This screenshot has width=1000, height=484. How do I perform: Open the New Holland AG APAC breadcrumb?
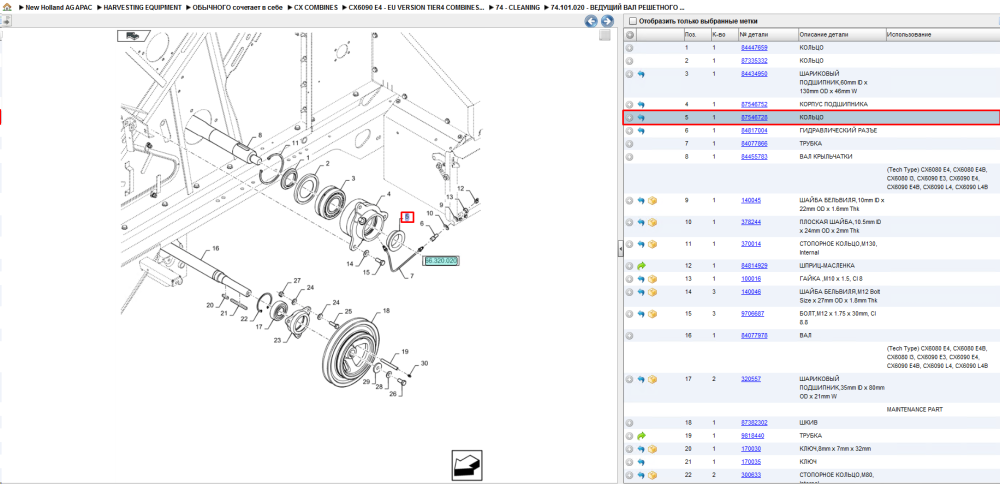59,8
